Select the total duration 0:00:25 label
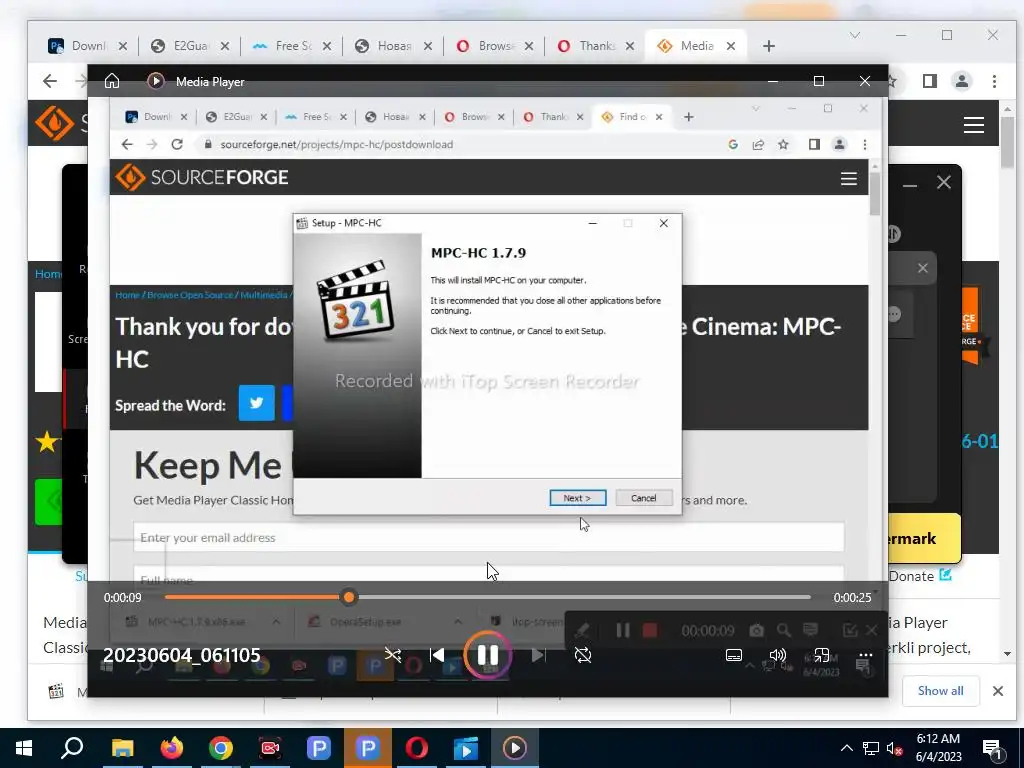 [852, 598]
